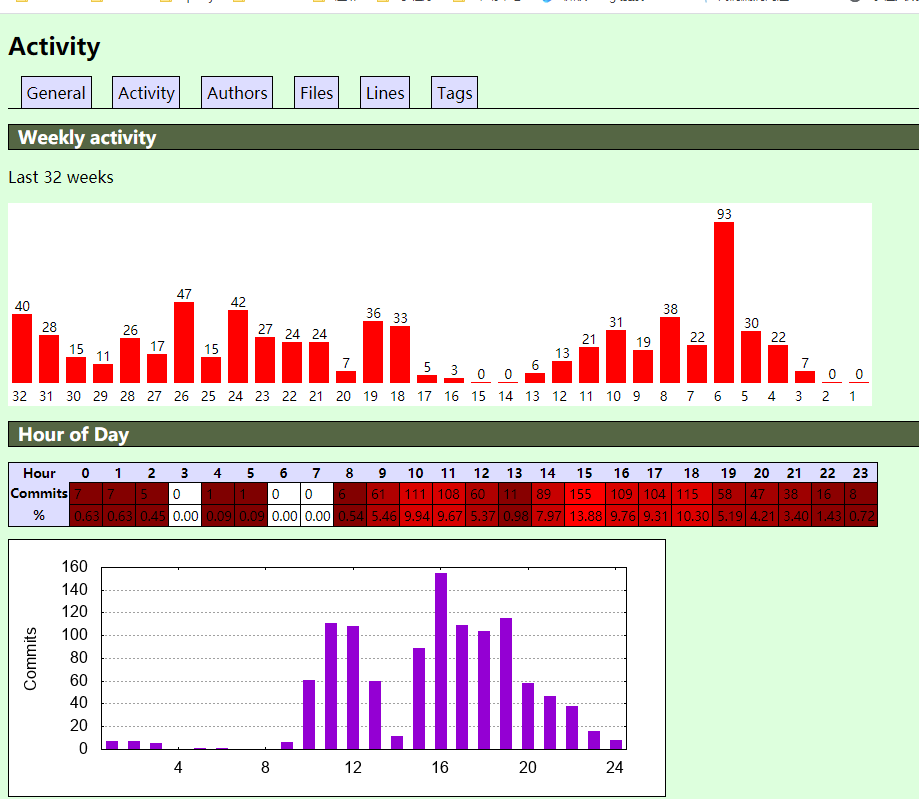The width and height of the screenshot is (919, 799).
Task: Click the purple bar just before the 12 tick
Action: point(331,686)
